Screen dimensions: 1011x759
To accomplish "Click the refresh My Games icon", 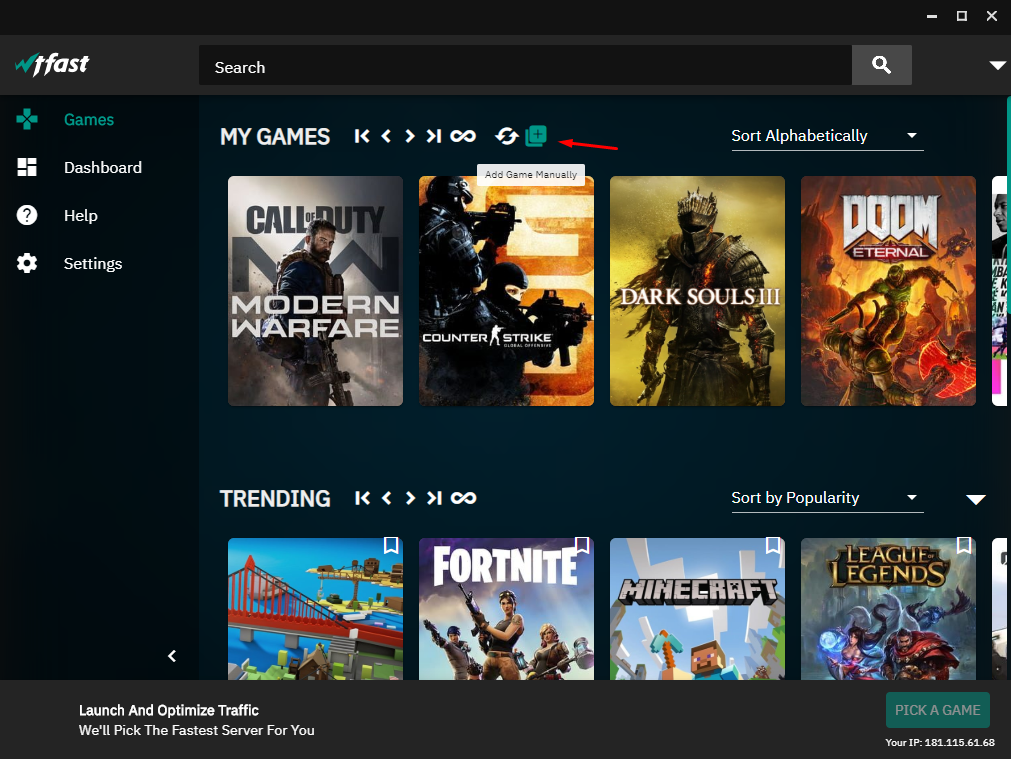I will tap(507, 136).
